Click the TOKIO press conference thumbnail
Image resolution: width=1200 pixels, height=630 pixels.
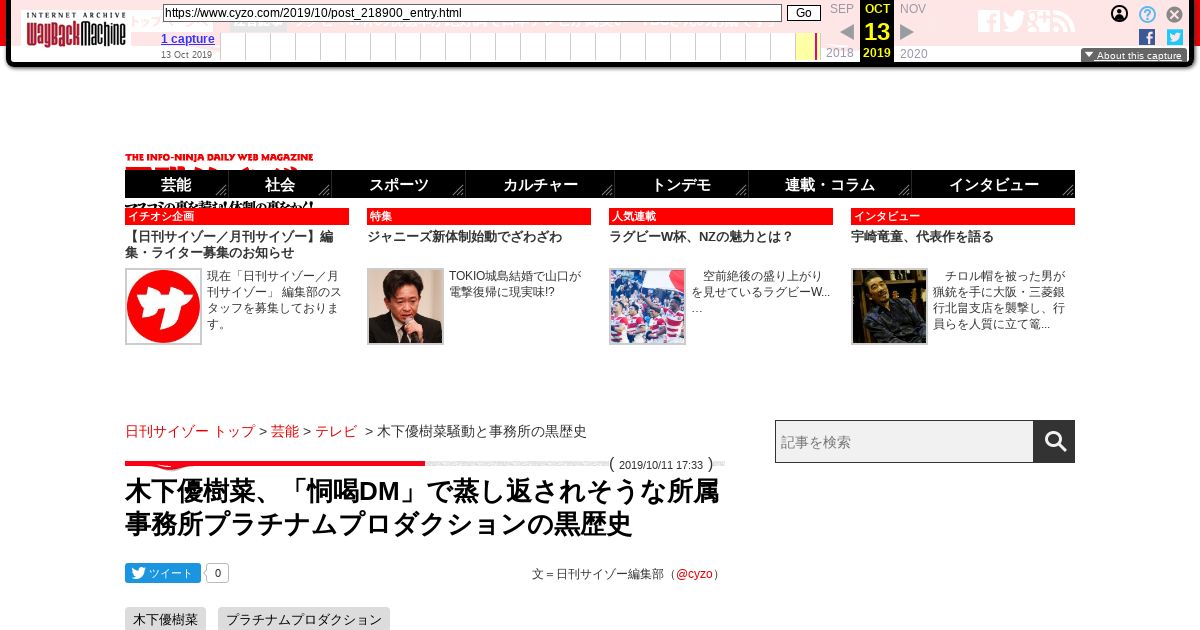click(405, 306)
